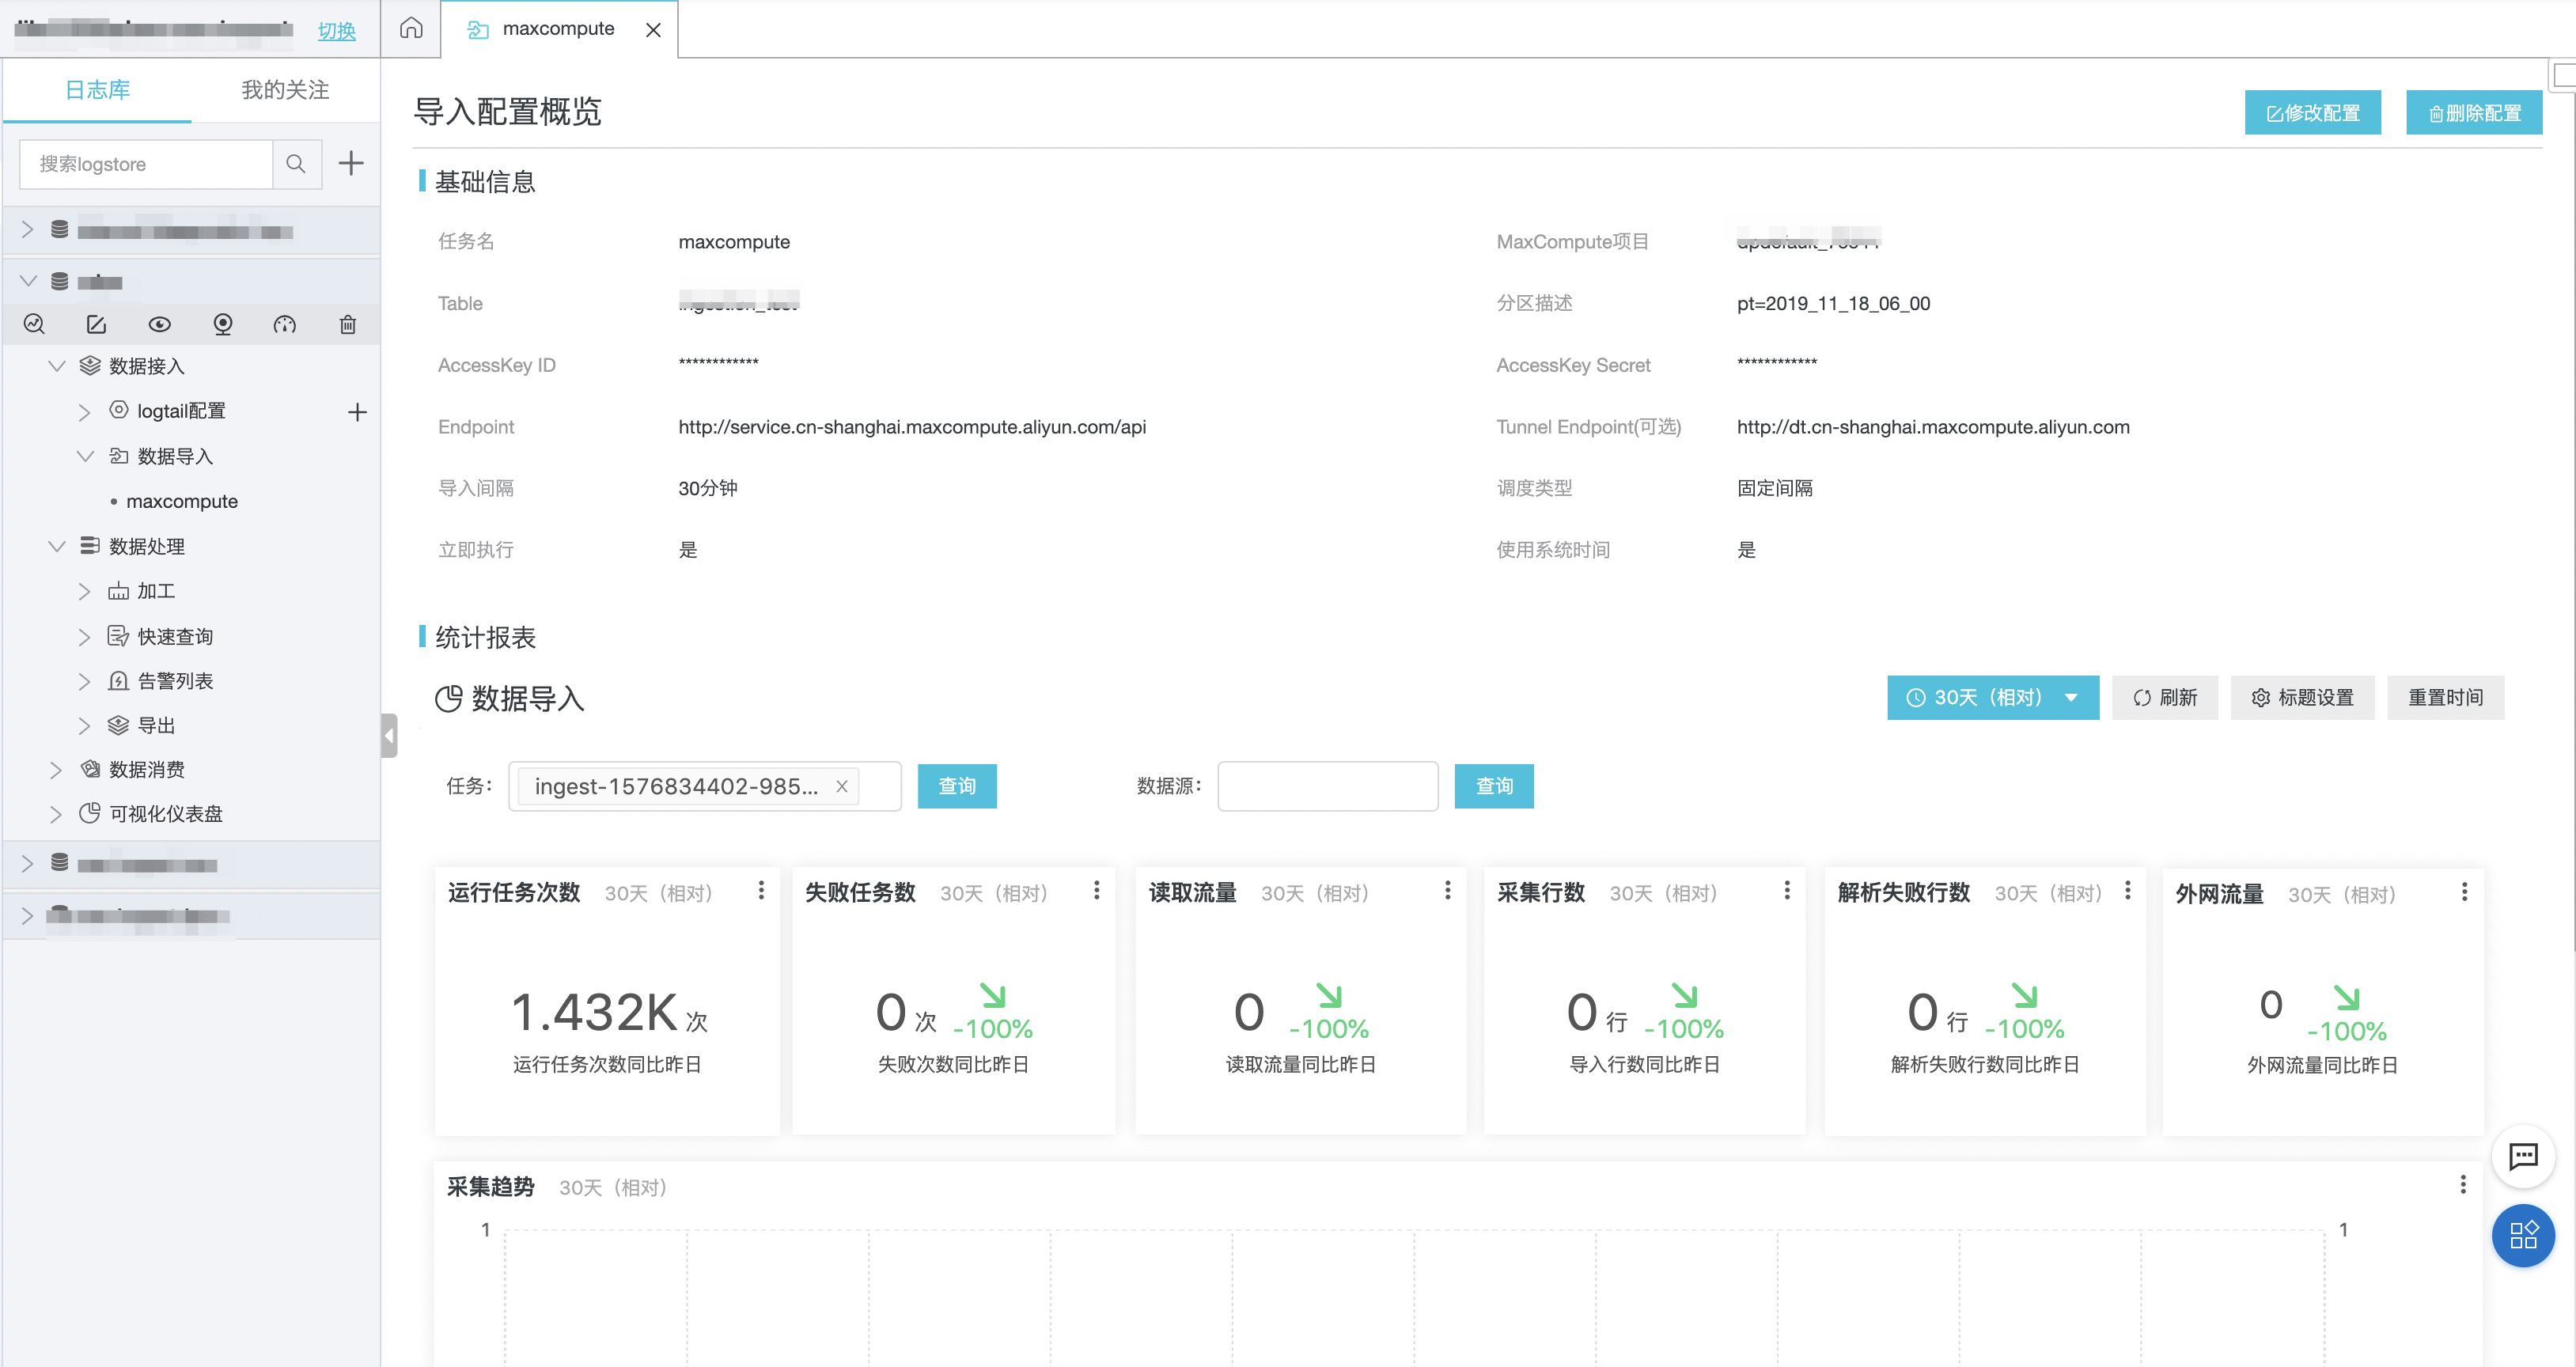Click the data collection camera icon
Screen dimensions: 2576x1367
click(222, 324)
